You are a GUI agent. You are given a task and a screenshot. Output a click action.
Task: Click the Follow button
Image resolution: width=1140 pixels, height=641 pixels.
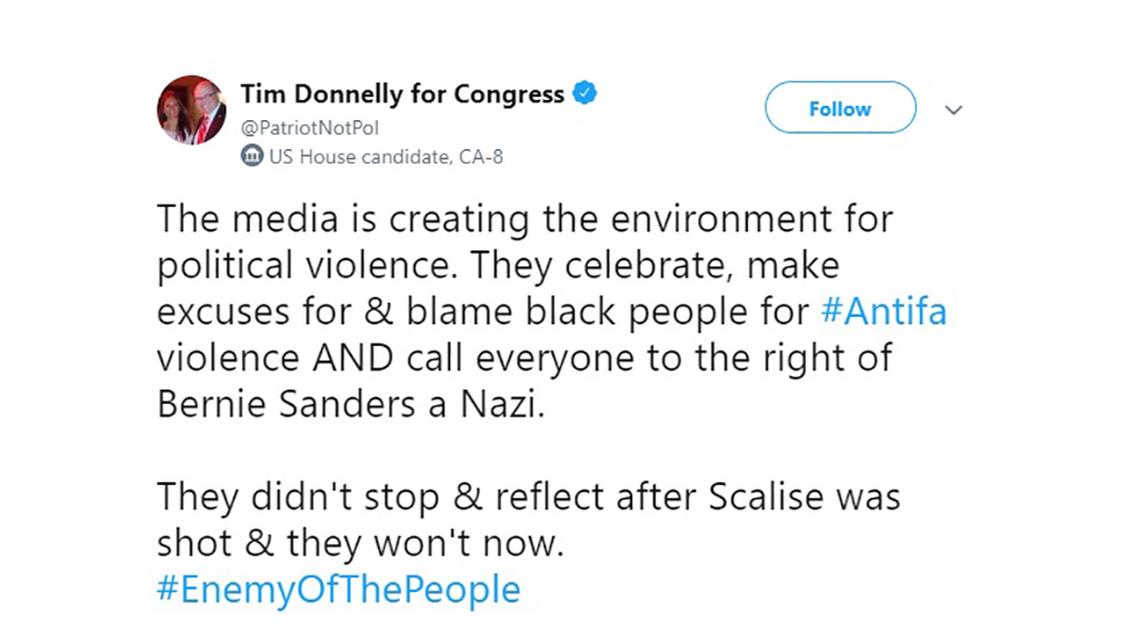click(x=839, y=108)
